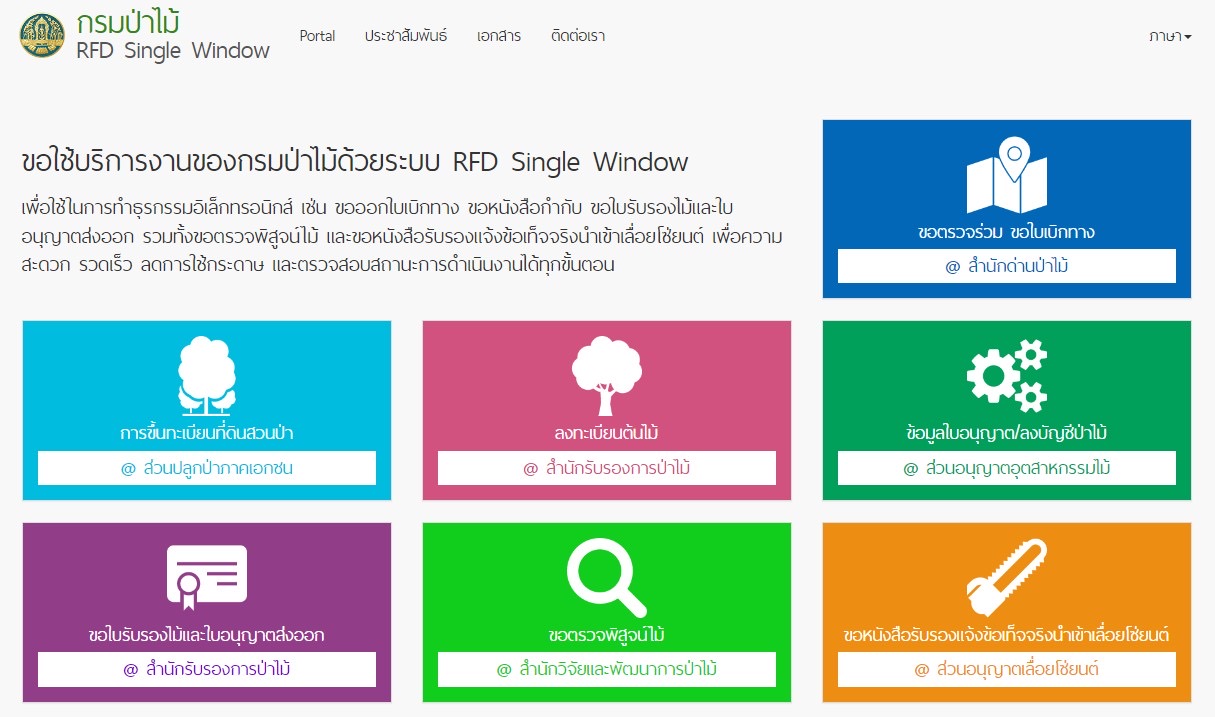Click the single tree icon on pink card

[606, 377]
